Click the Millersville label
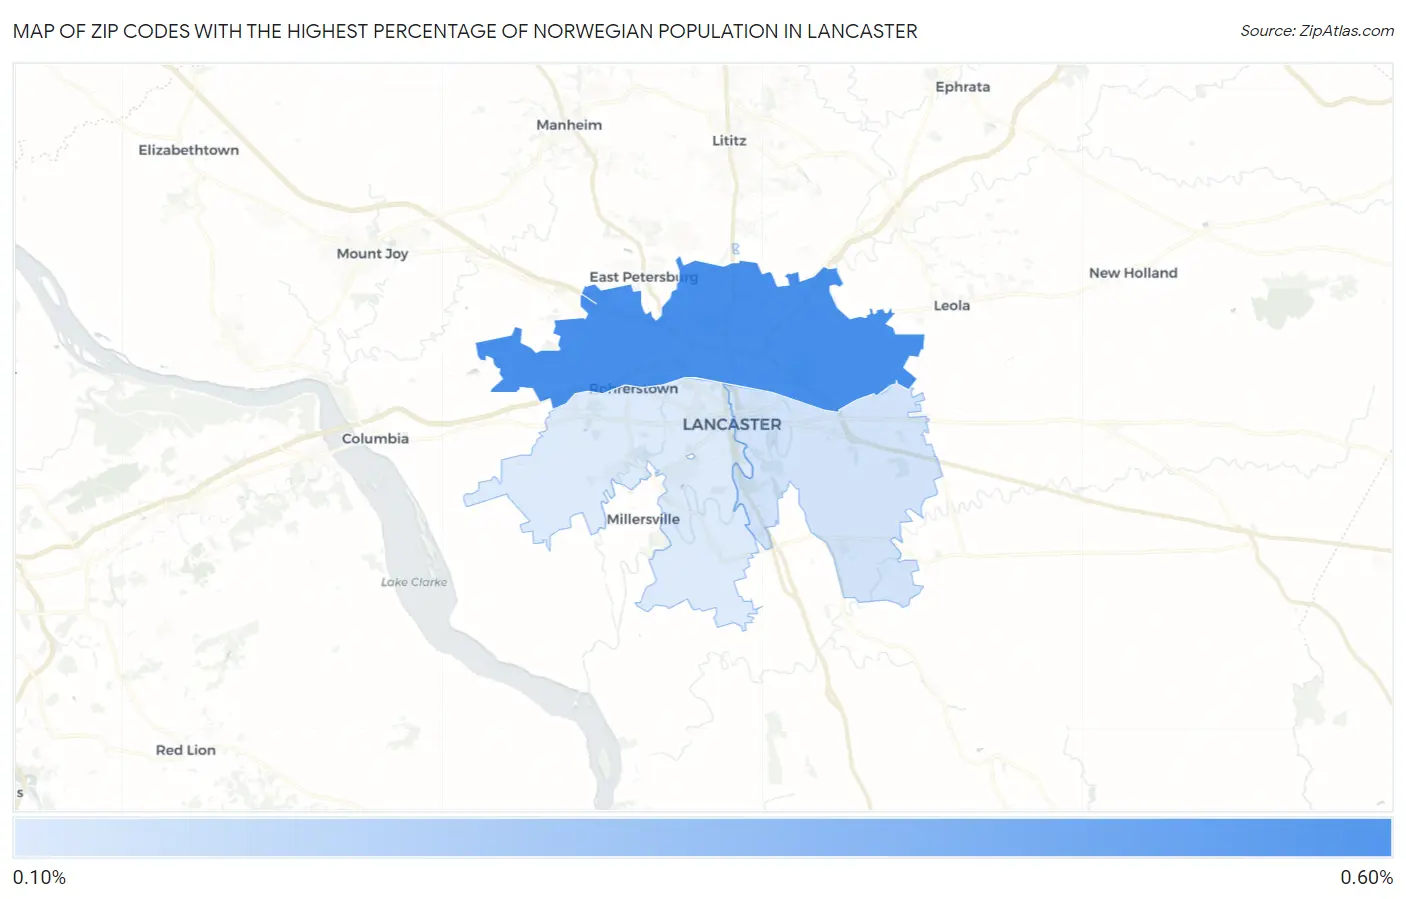 643,520
